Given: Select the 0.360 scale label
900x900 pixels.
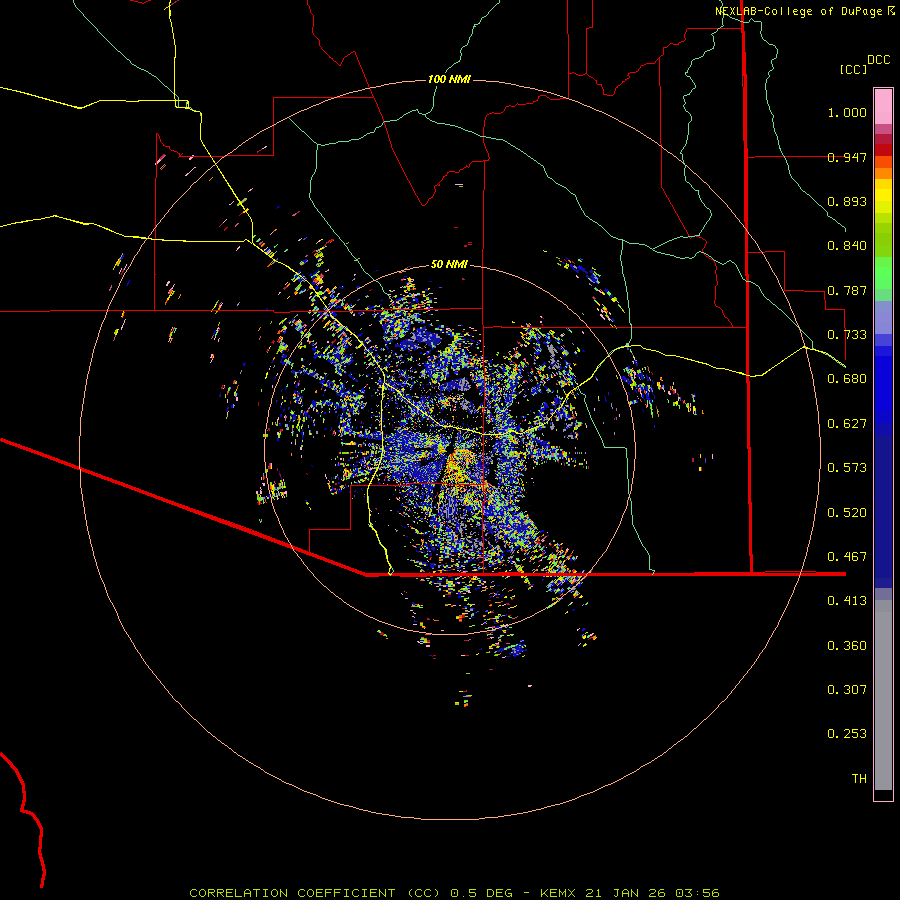Looking at the screenshot, I should (x=847, y=646).
